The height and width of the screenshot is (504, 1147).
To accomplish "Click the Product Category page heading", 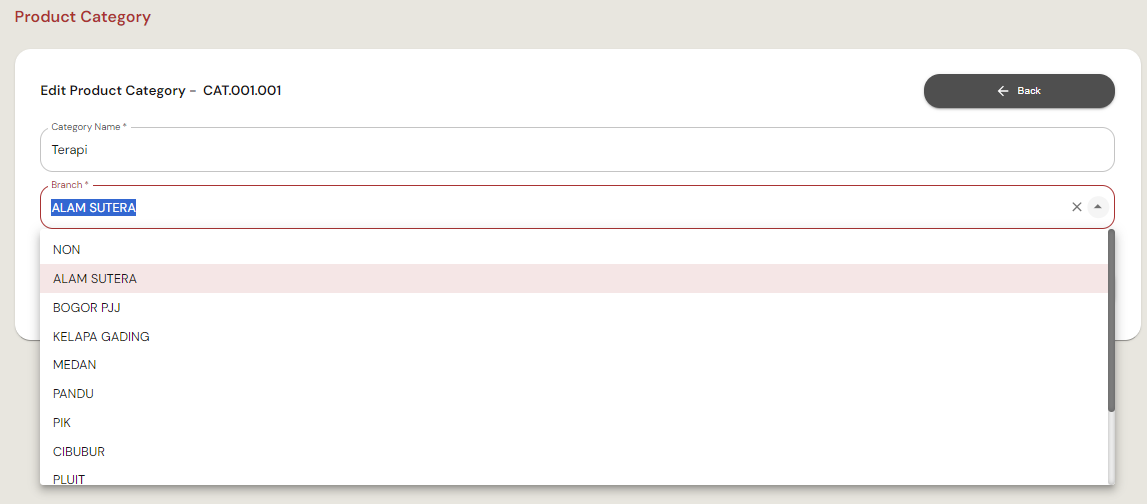I will (83, 17).
